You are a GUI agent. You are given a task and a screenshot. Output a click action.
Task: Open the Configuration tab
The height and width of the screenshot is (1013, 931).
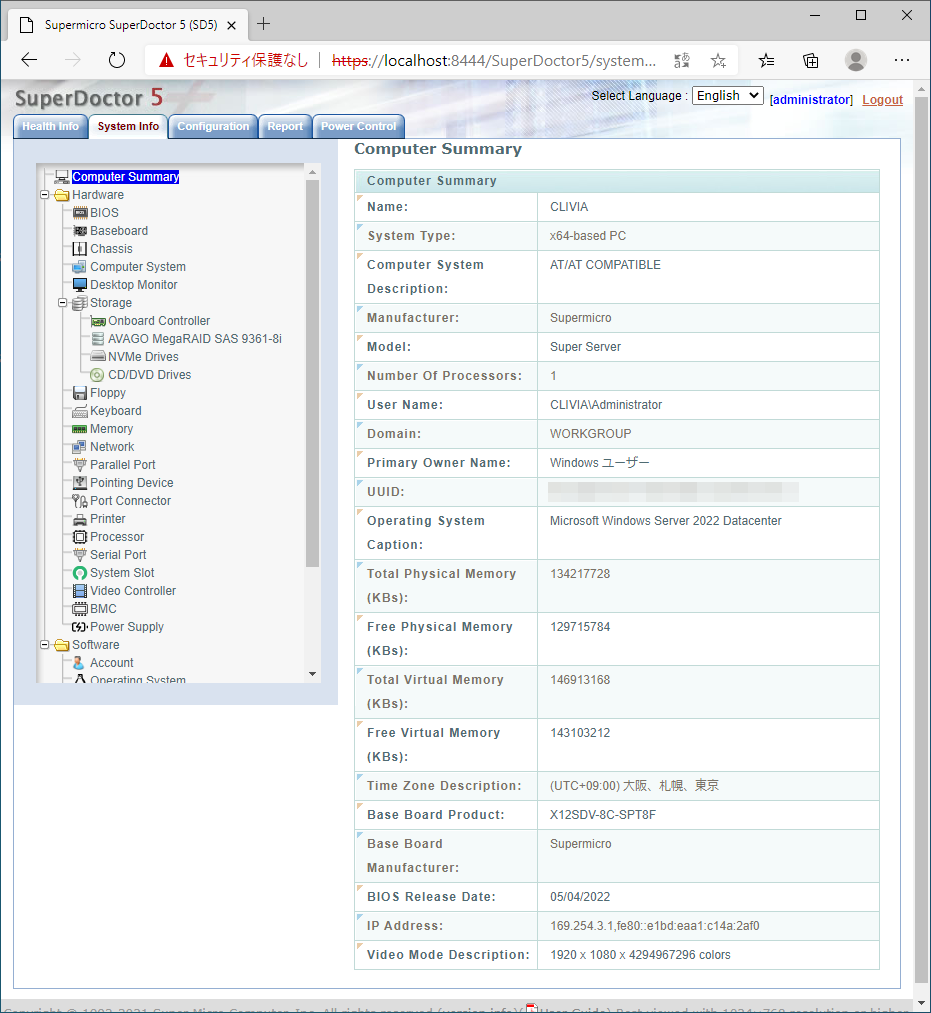[x=213, y=127]
